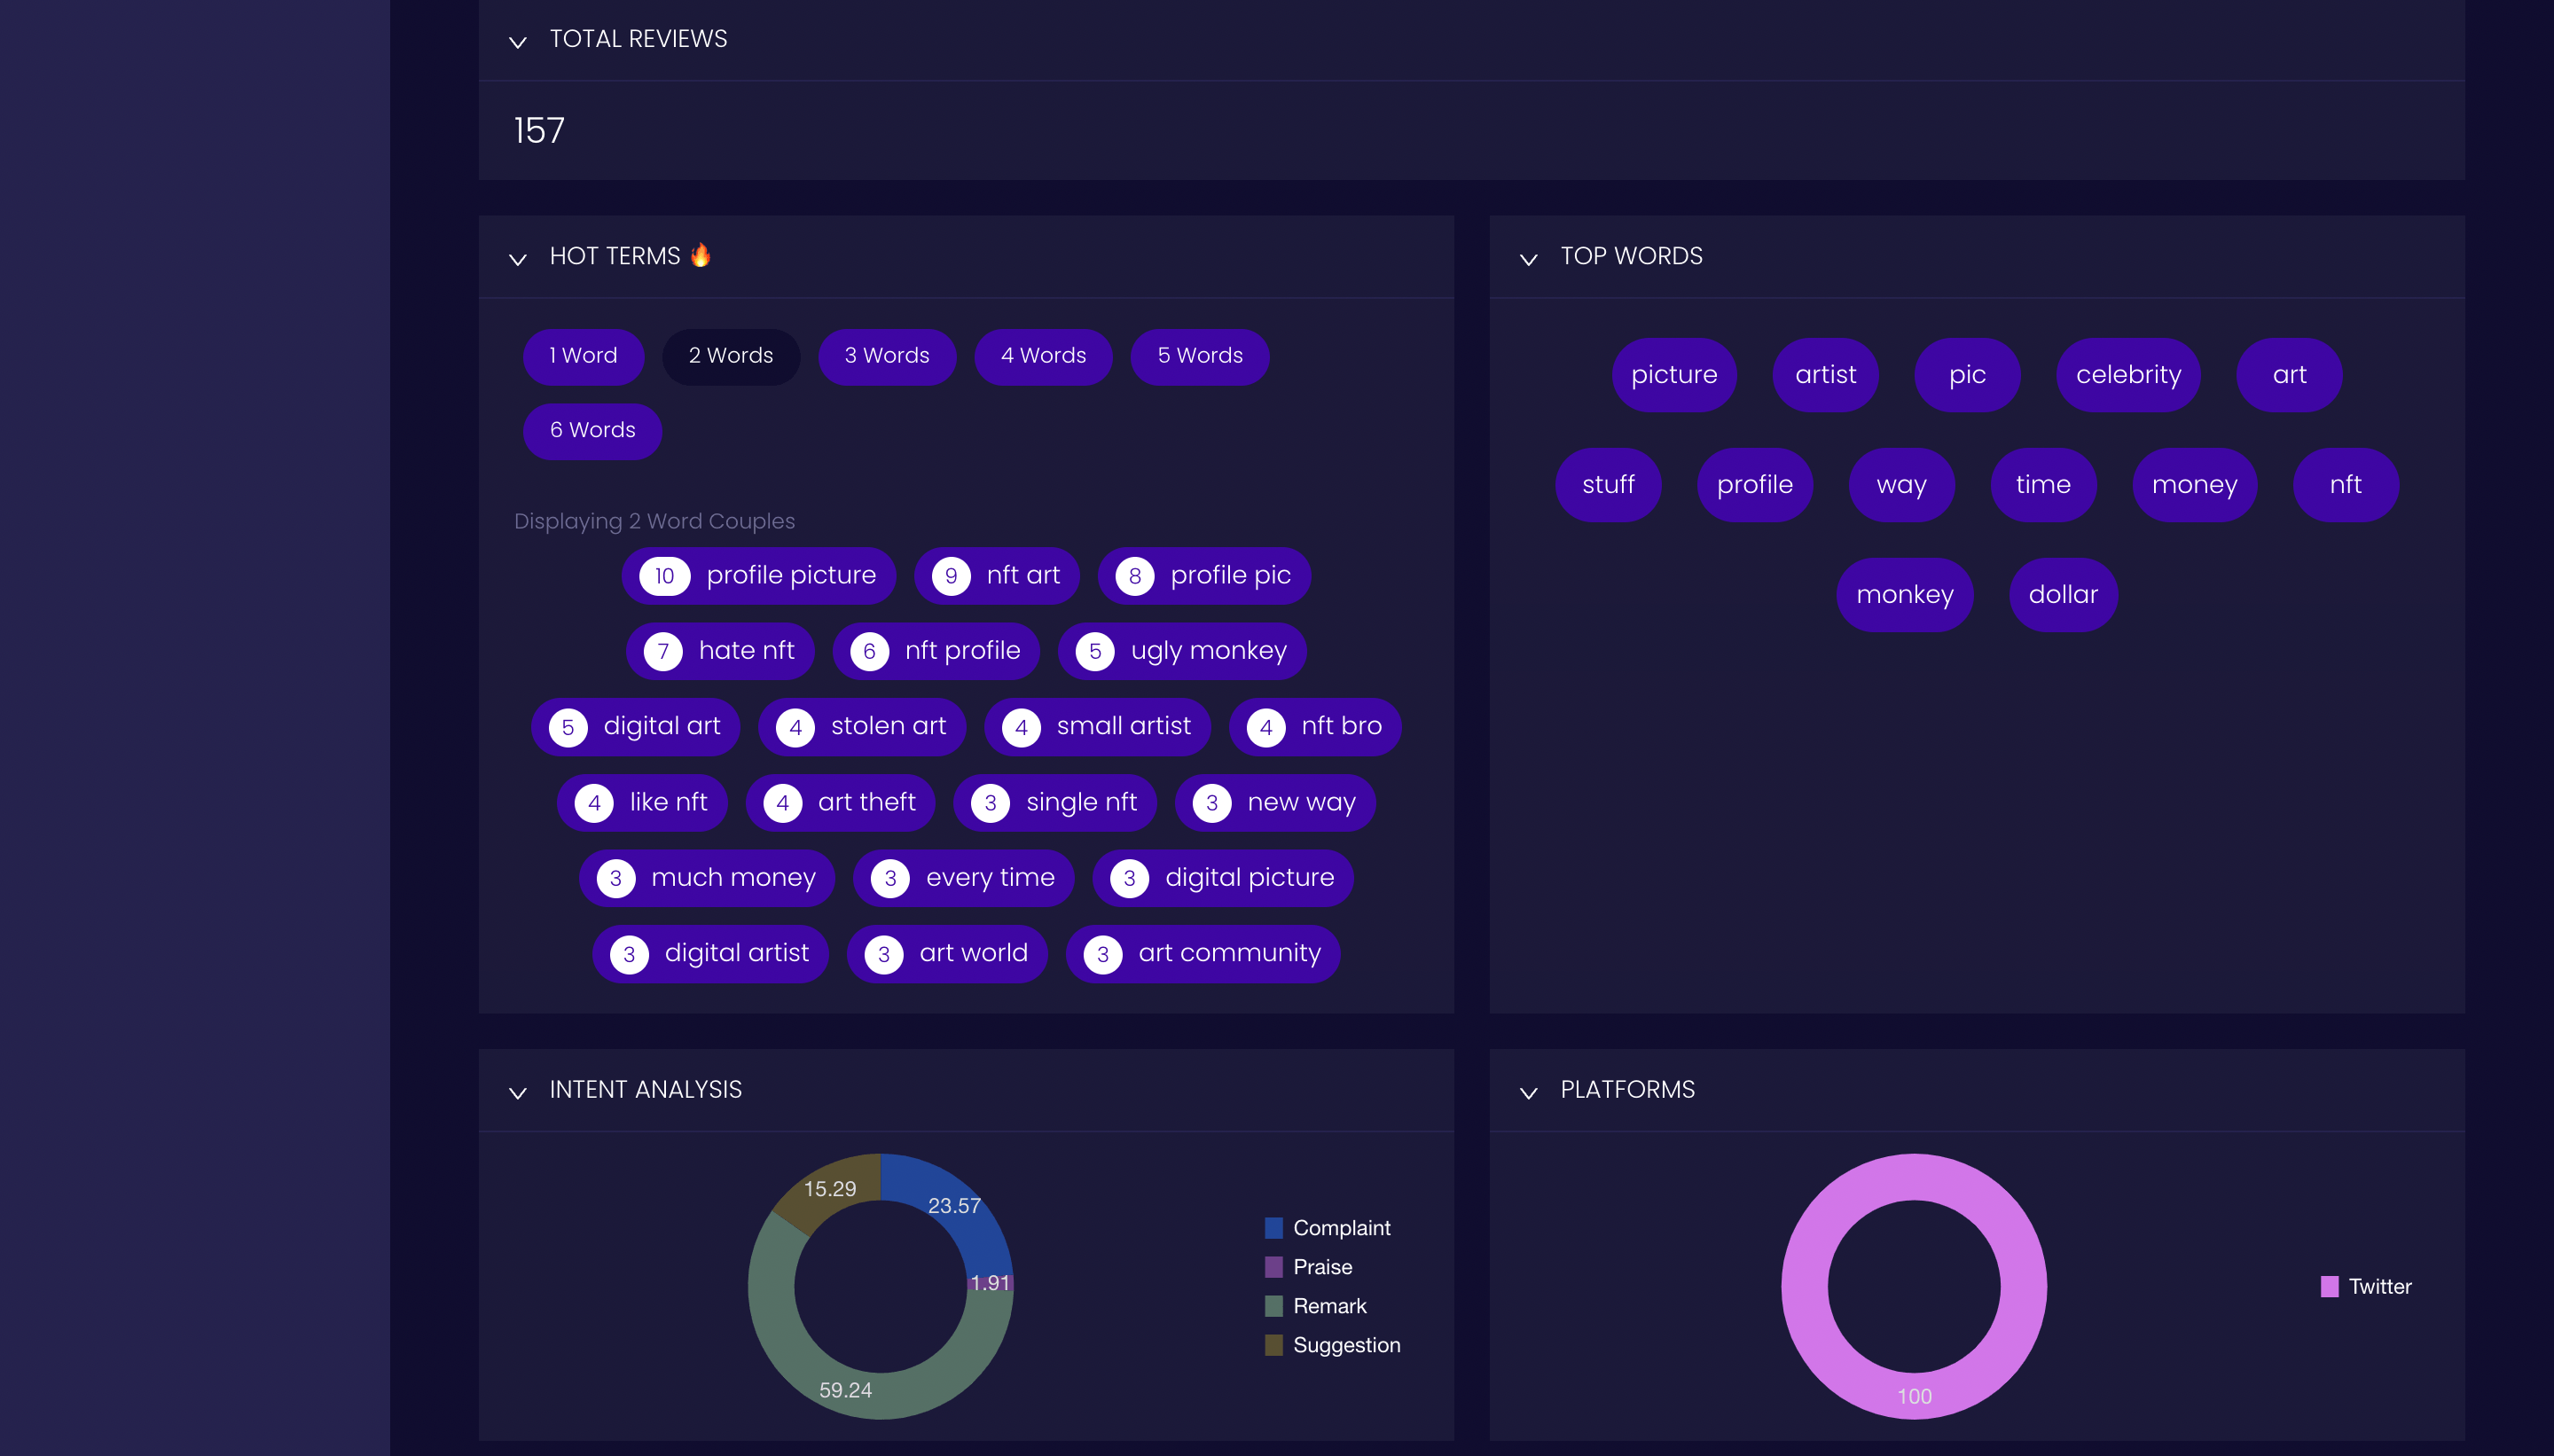Toggle the Suggestion legend entry

point(1345,1345)
